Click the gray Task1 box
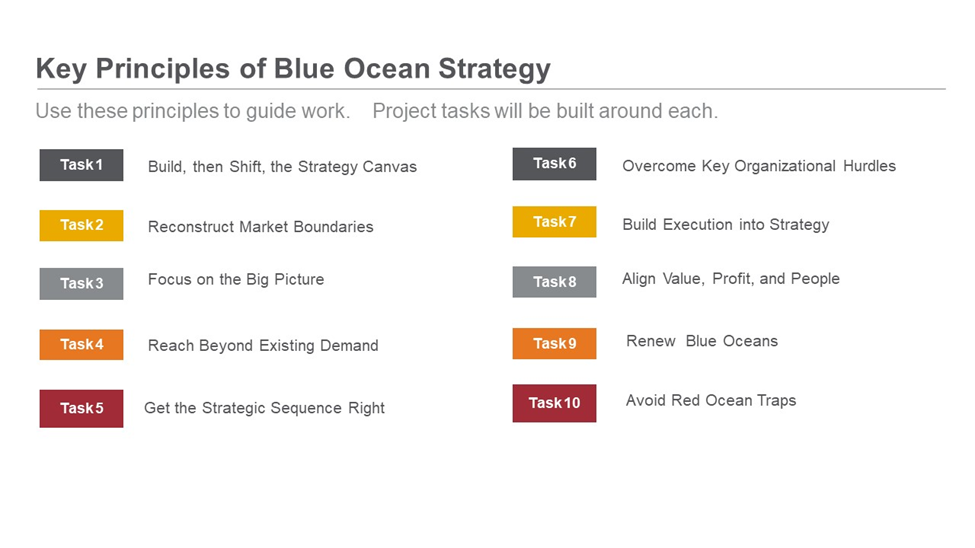This screenshot has width=975, height=548. click(x=81, y=165)
